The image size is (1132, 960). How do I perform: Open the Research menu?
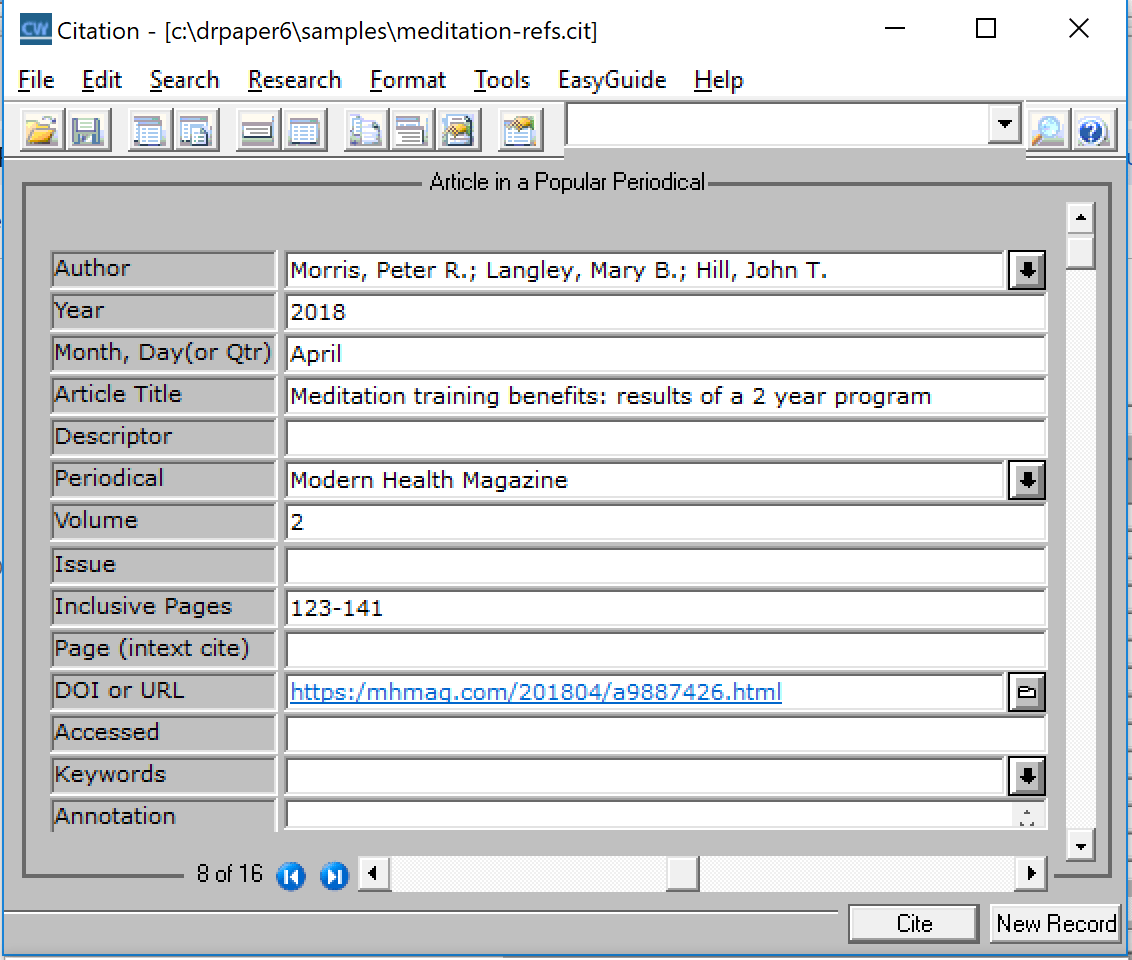click(x=294, y=80)
